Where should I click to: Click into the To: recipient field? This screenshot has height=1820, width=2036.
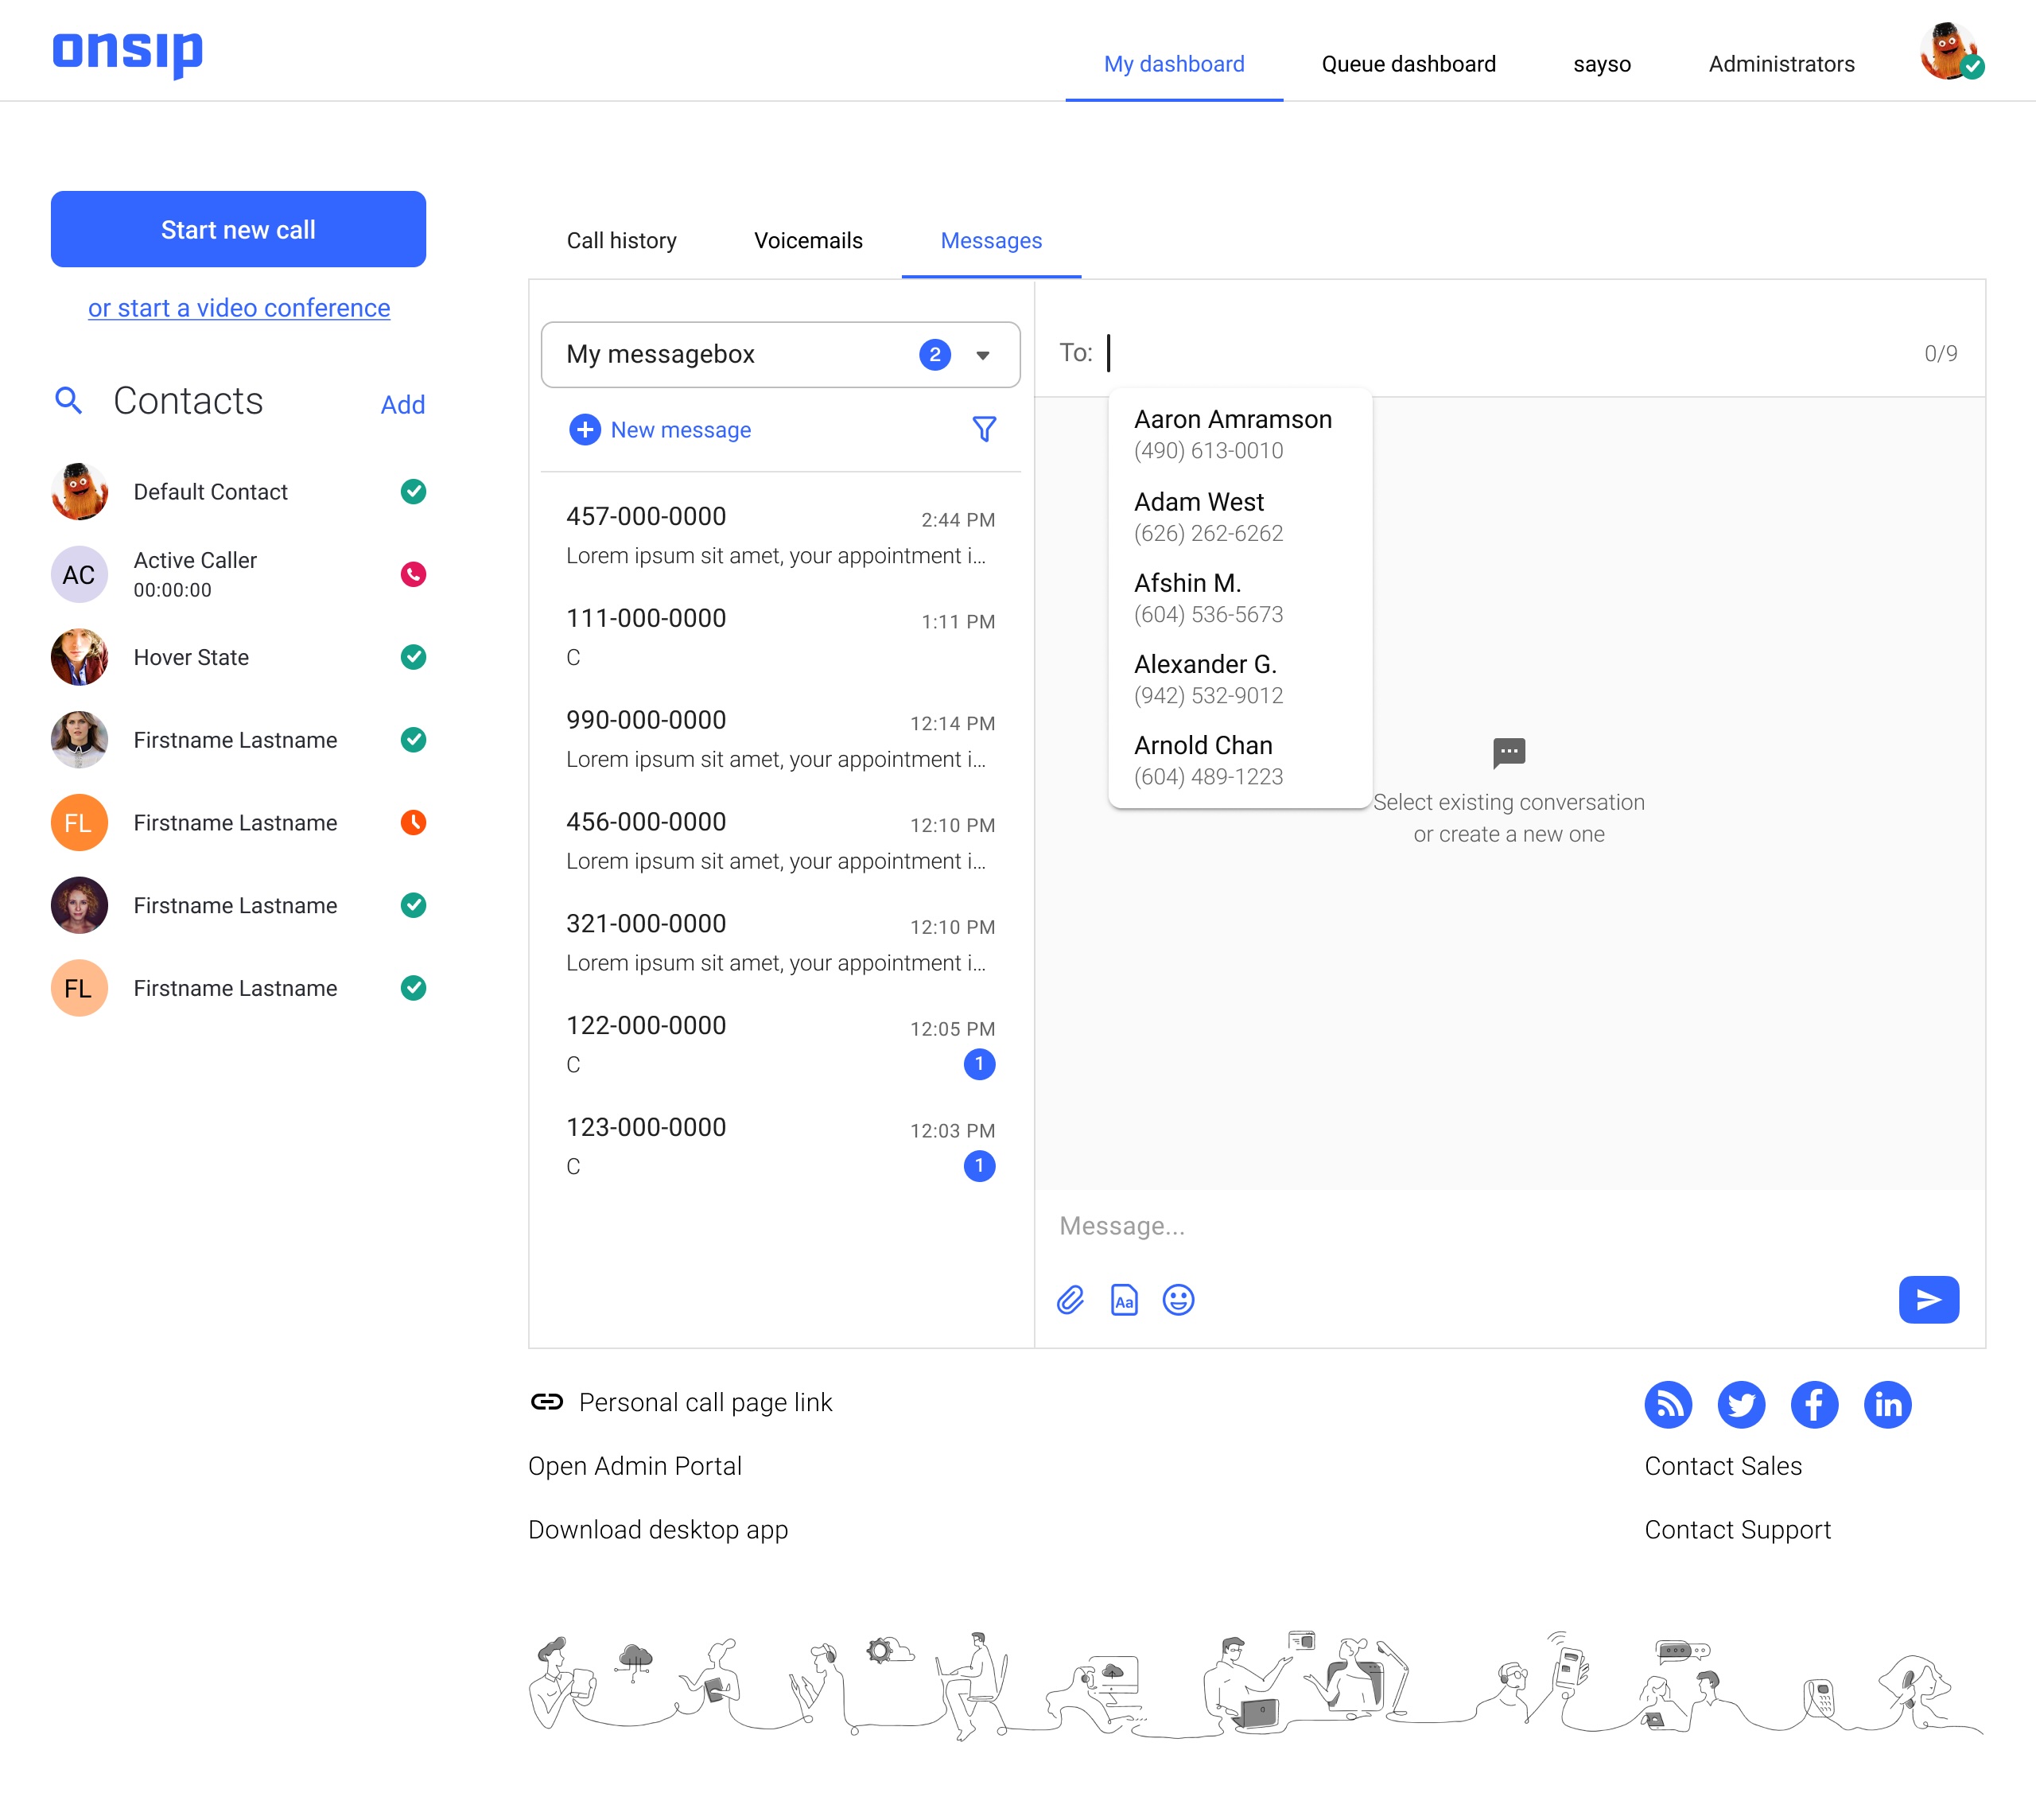1510,353
